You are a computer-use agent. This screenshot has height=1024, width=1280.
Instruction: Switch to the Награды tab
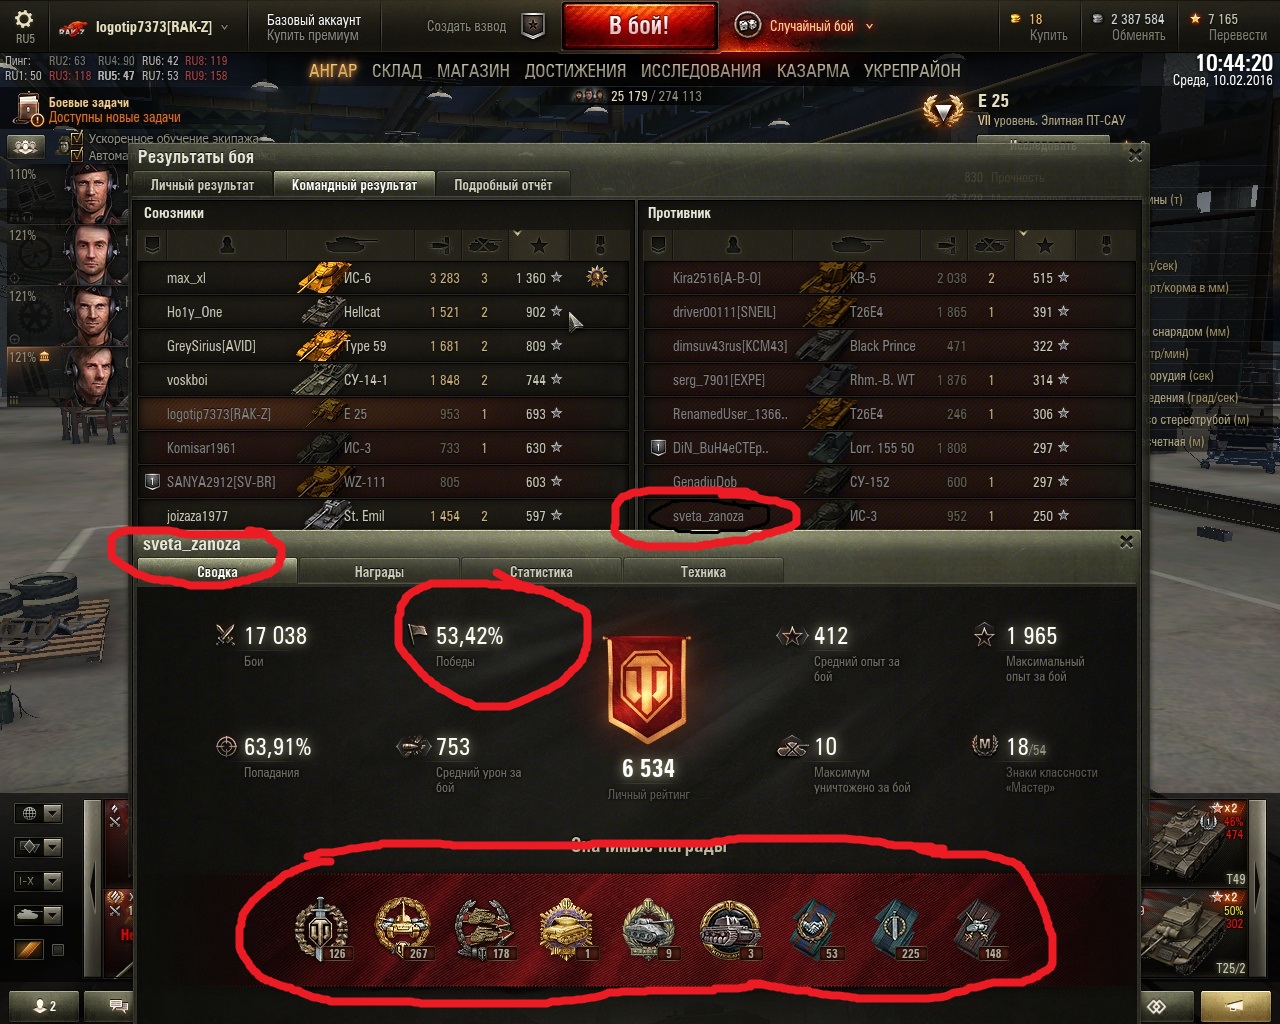click(379, 572)
